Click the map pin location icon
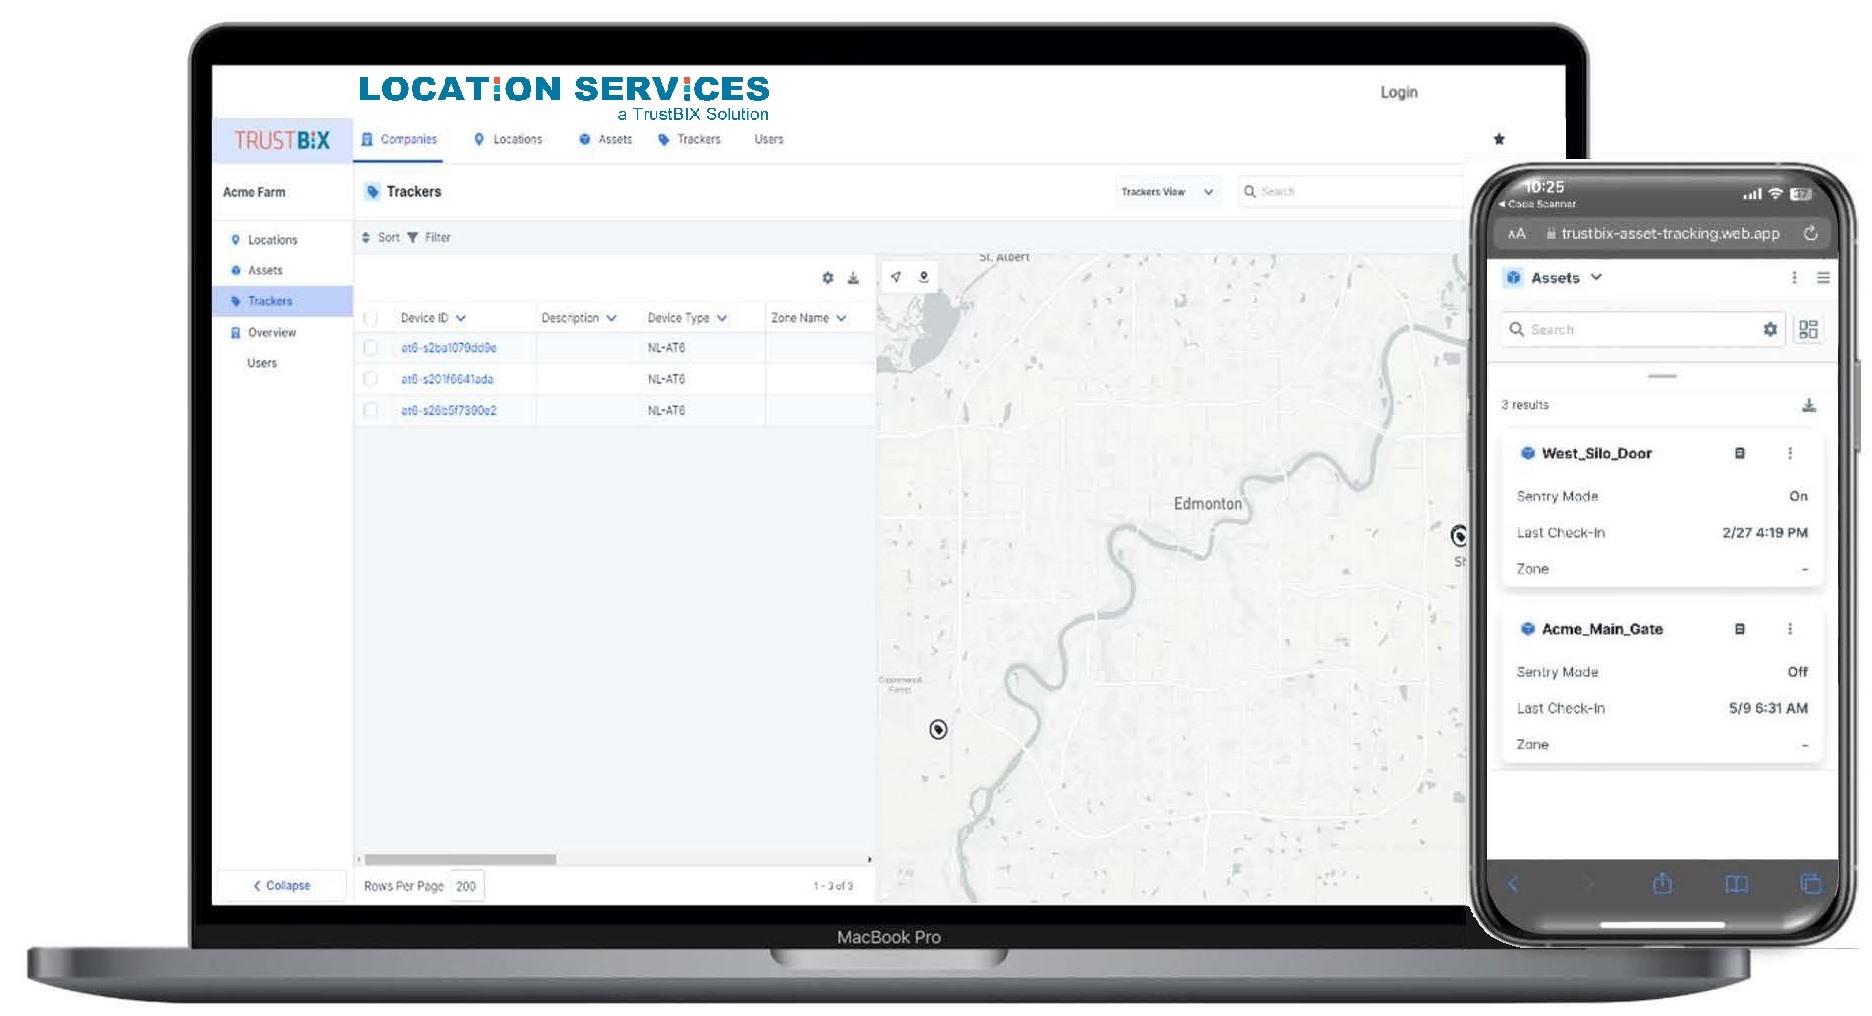Image resolution: width=1872 pixels, height=1016 pixels. click(924, 277)
